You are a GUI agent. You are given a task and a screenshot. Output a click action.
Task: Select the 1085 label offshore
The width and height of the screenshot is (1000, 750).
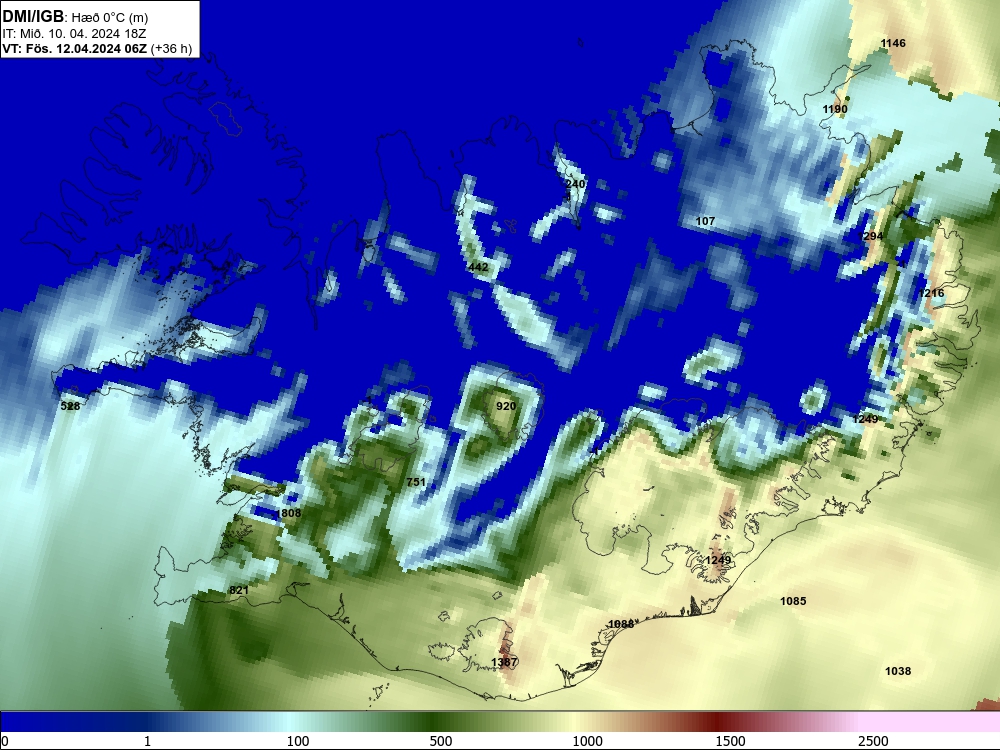point(793,600)
